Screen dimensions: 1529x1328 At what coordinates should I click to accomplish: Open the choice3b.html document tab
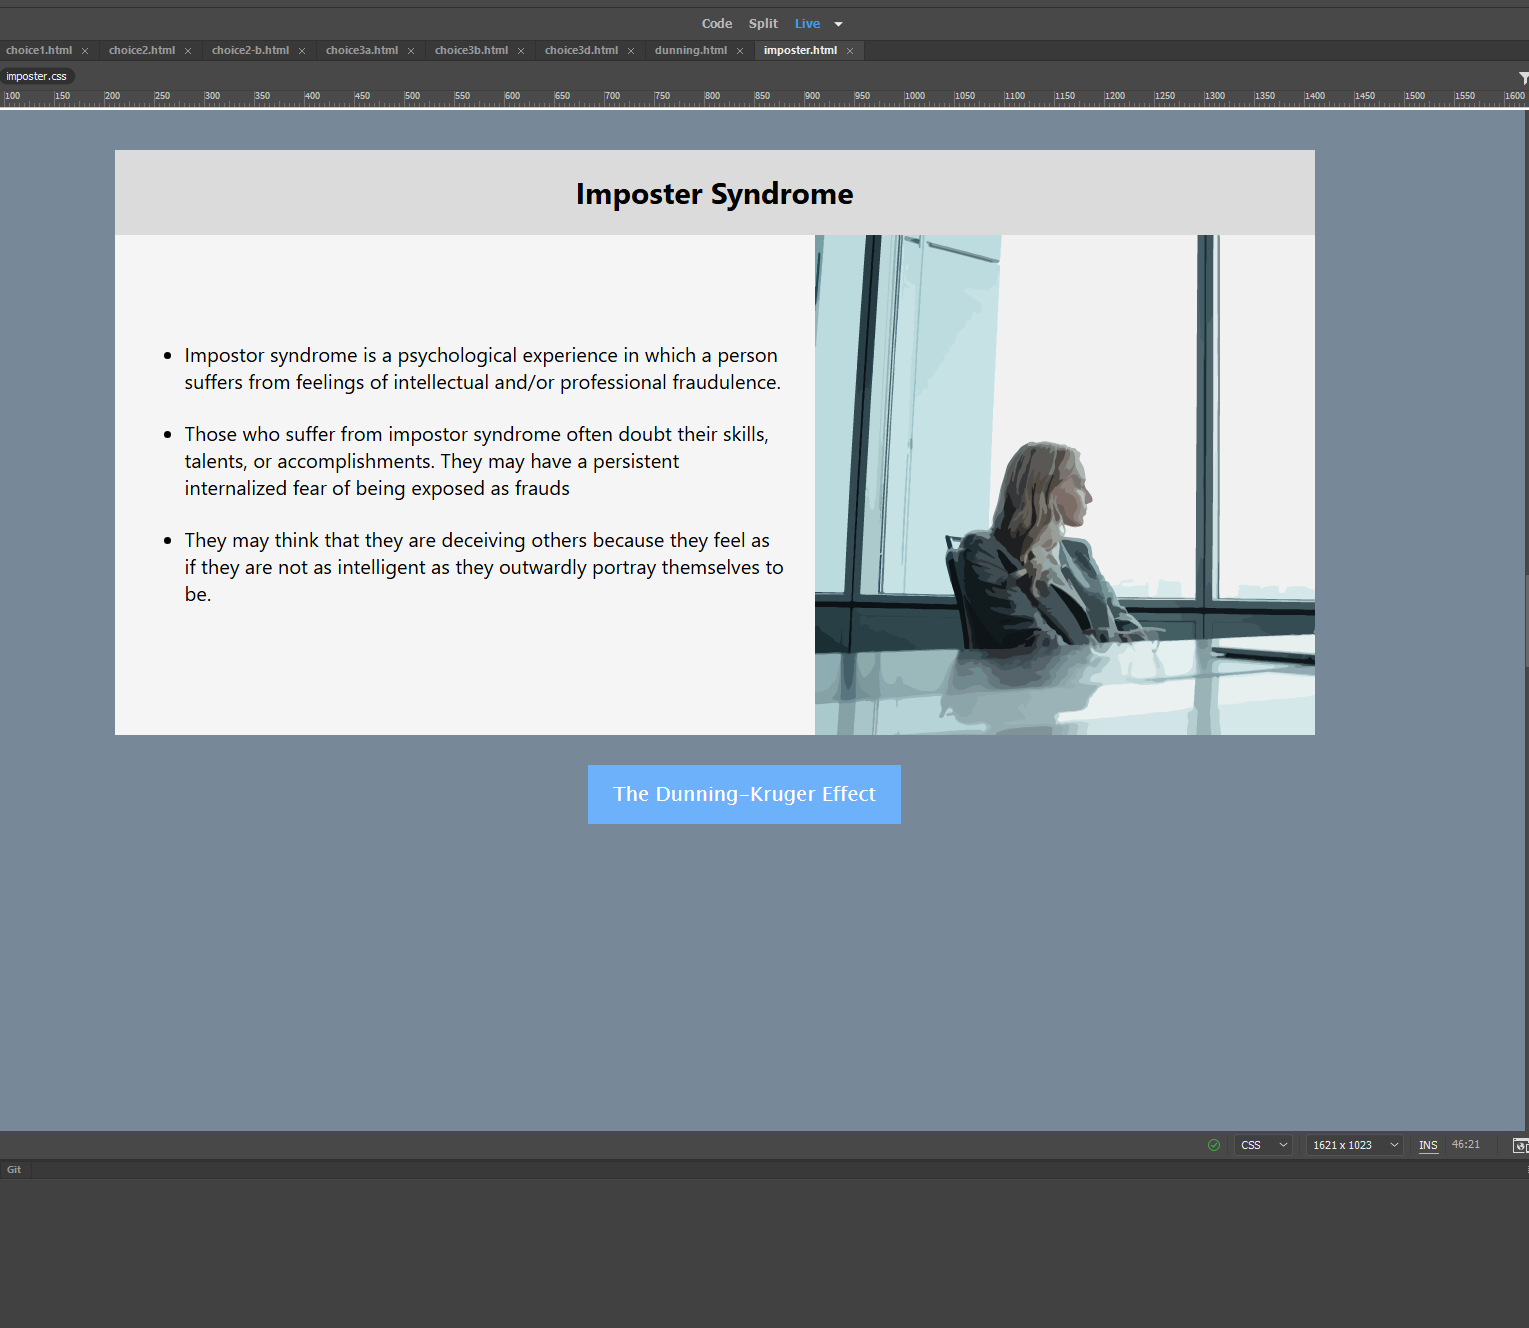coord(471,50)
